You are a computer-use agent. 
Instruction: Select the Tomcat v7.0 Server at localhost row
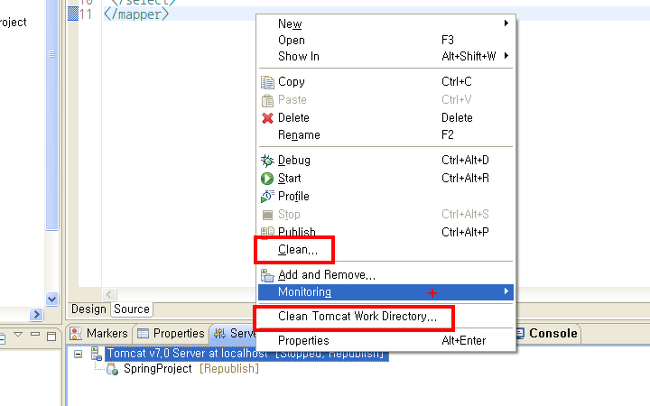(x=247, y=354)
